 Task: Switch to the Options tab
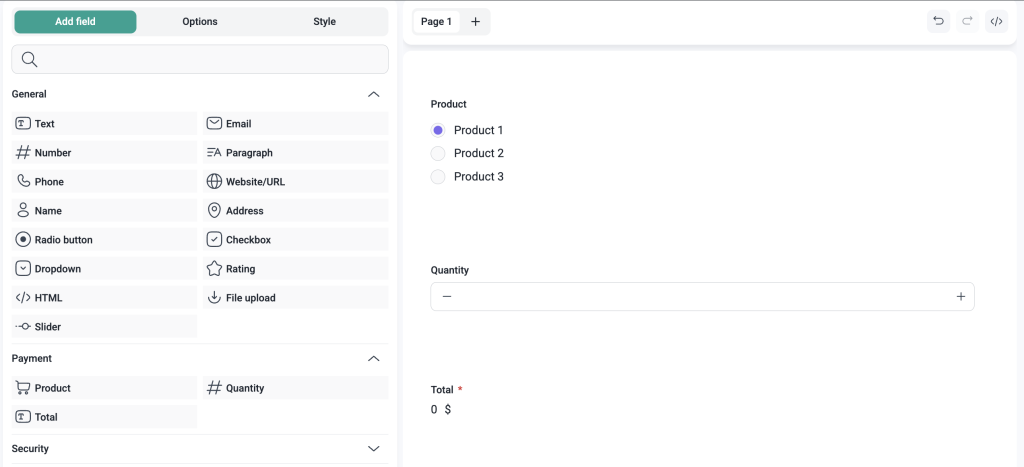click(x=200, y=22)
